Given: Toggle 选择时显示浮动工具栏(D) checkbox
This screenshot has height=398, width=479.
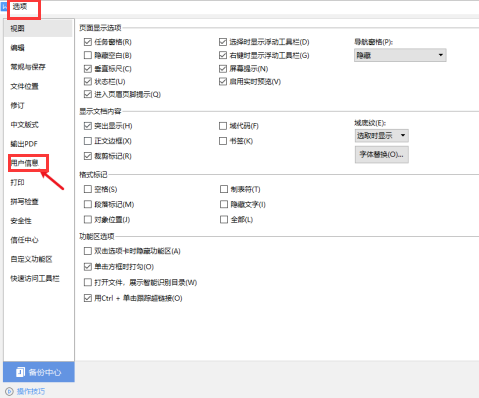Looking at the screenshot, I should [223, 42].
